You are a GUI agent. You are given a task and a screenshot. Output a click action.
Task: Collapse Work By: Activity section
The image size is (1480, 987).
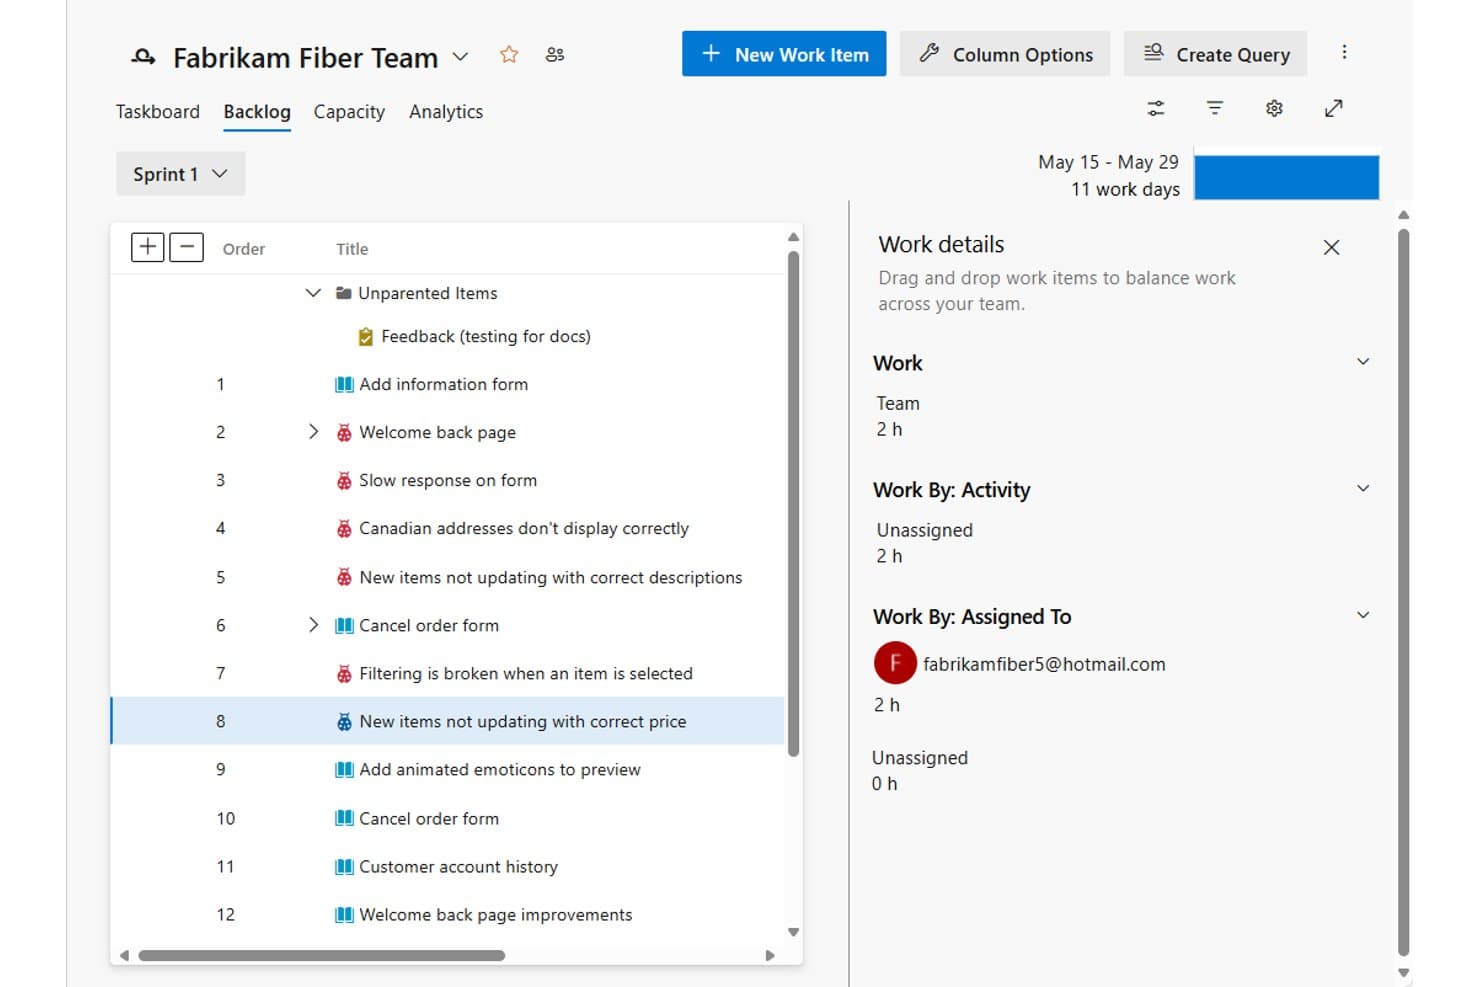[x=1363, y=489]
